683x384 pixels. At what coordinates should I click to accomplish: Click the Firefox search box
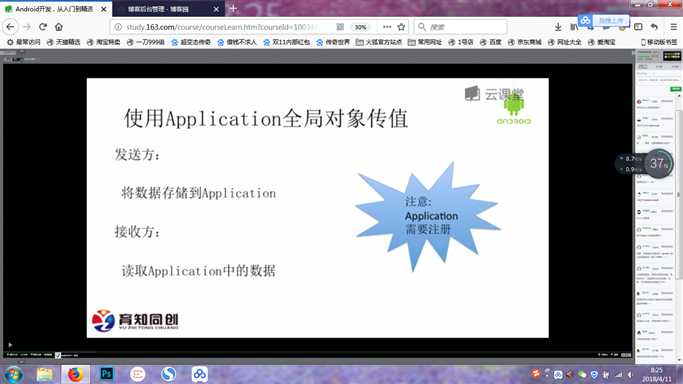(460, 27)
